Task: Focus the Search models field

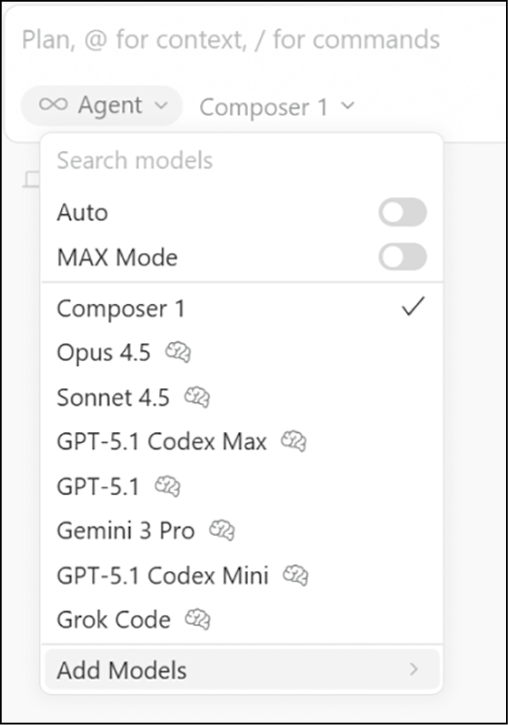Action: [x=242, y=160]
